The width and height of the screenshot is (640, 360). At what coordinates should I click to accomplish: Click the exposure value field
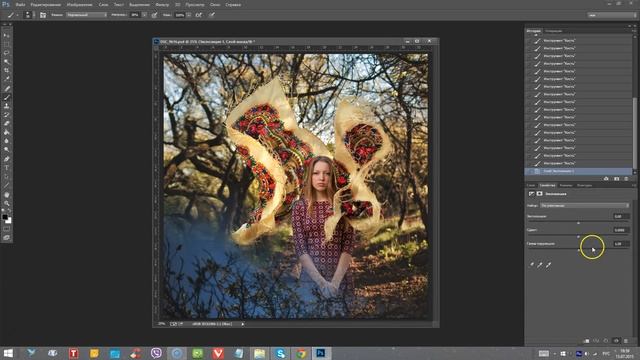point(620,216)
